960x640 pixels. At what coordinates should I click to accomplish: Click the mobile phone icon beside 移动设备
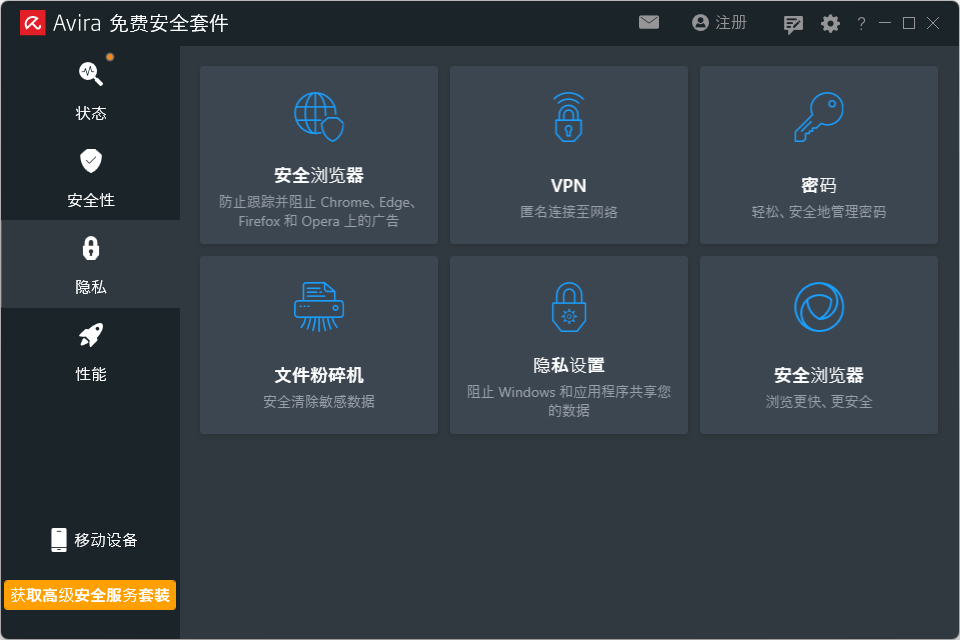(x=59, y=540)
